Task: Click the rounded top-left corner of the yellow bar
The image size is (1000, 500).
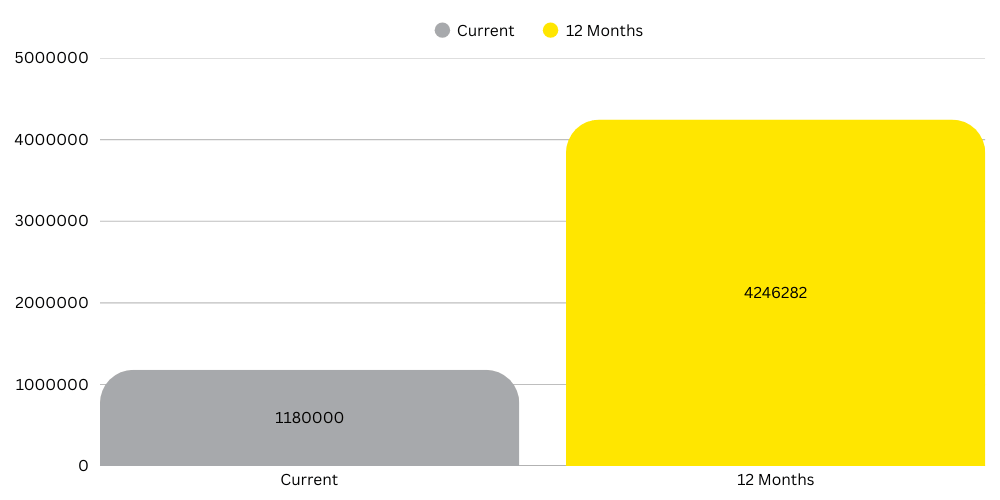Action: [578, 132]
